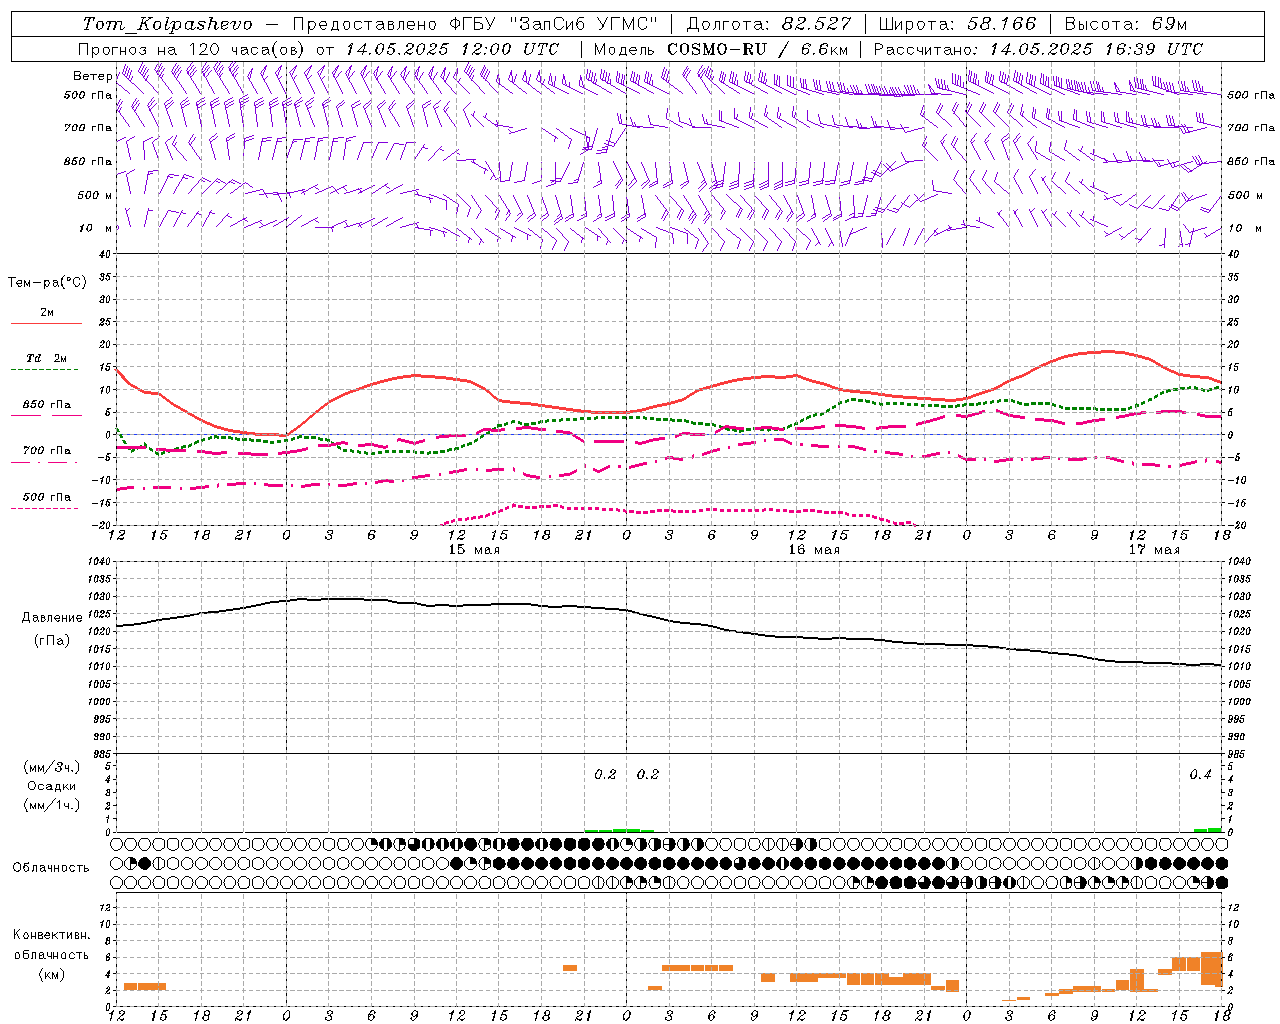1280x1024 pixels.
Task: Click the Модель COSMO-RU / 6.6км text
Action: point(721,49)
